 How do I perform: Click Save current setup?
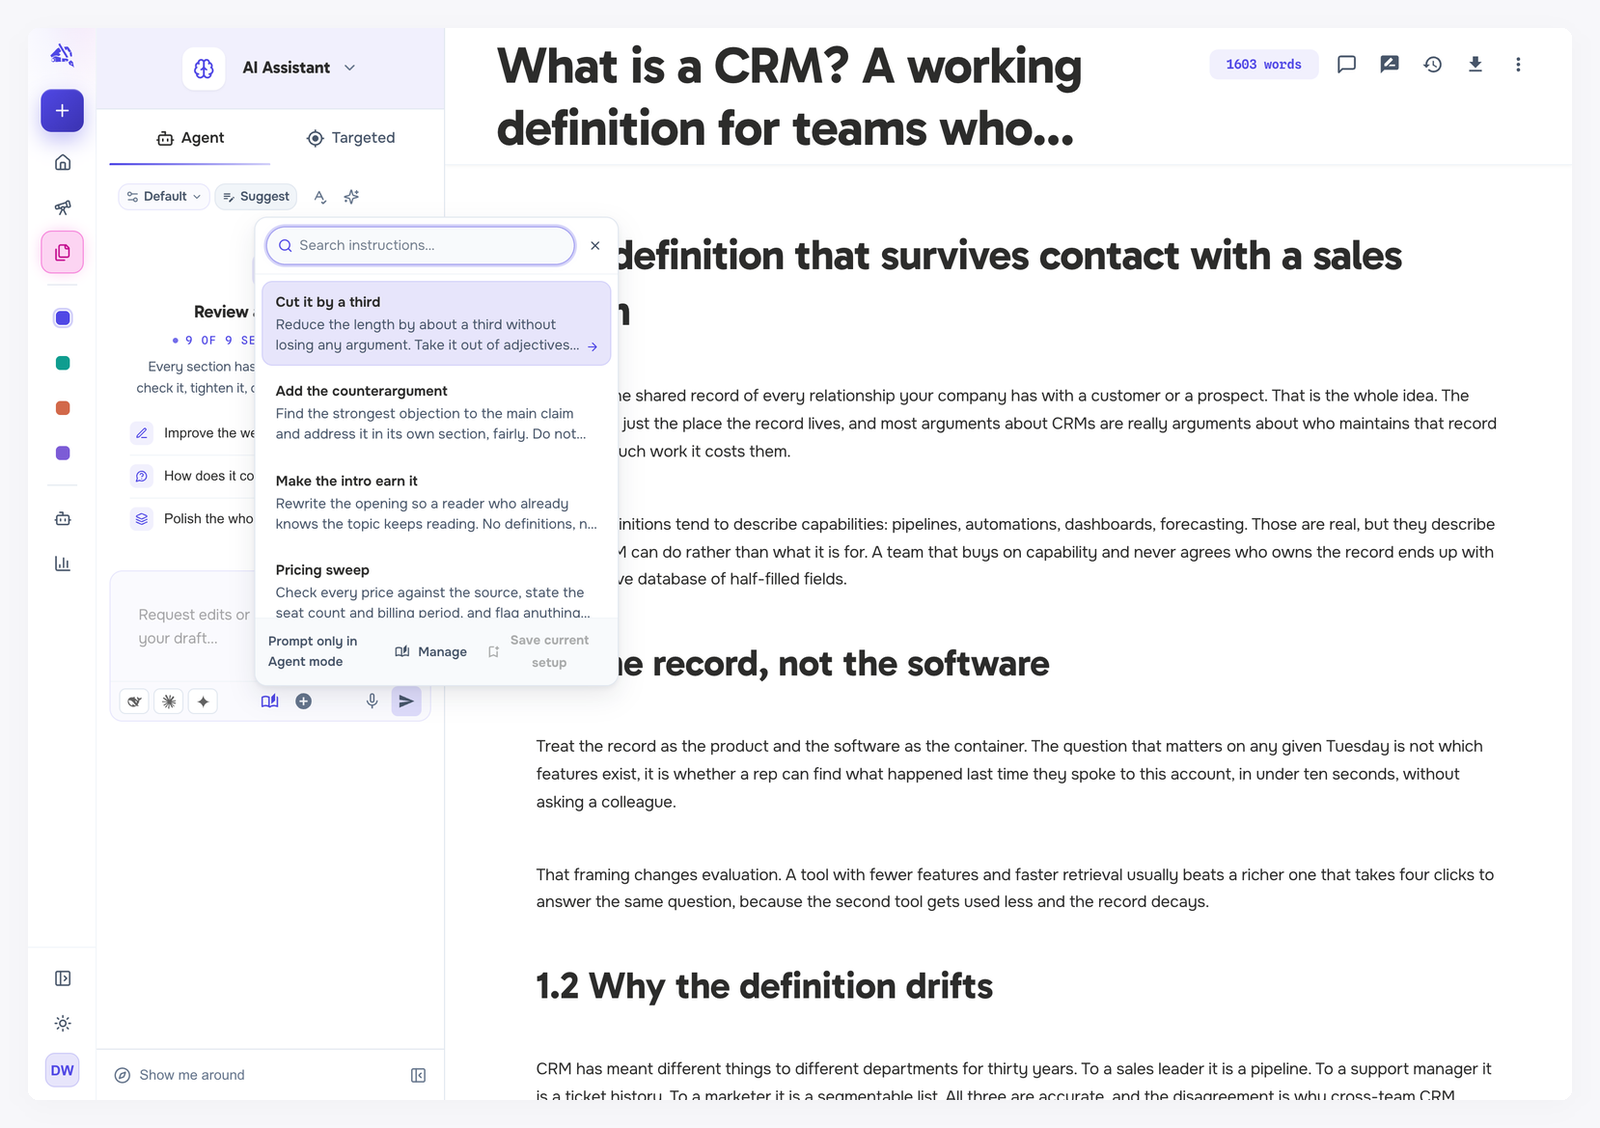pyautogui.click(x=538, y=652)
